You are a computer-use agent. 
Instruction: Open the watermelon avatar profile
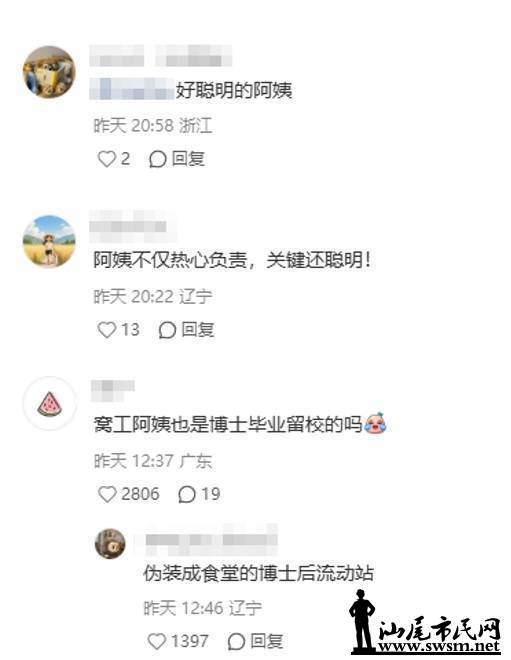[x=49, y=403]
